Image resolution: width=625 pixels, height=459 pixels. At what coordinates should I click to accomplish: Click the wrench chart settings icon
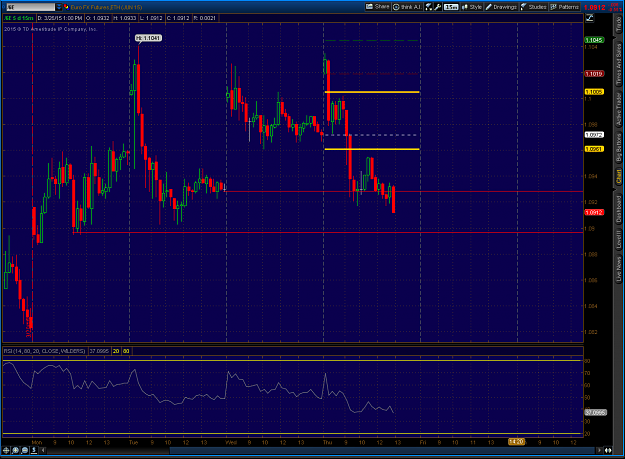[438, 7]
